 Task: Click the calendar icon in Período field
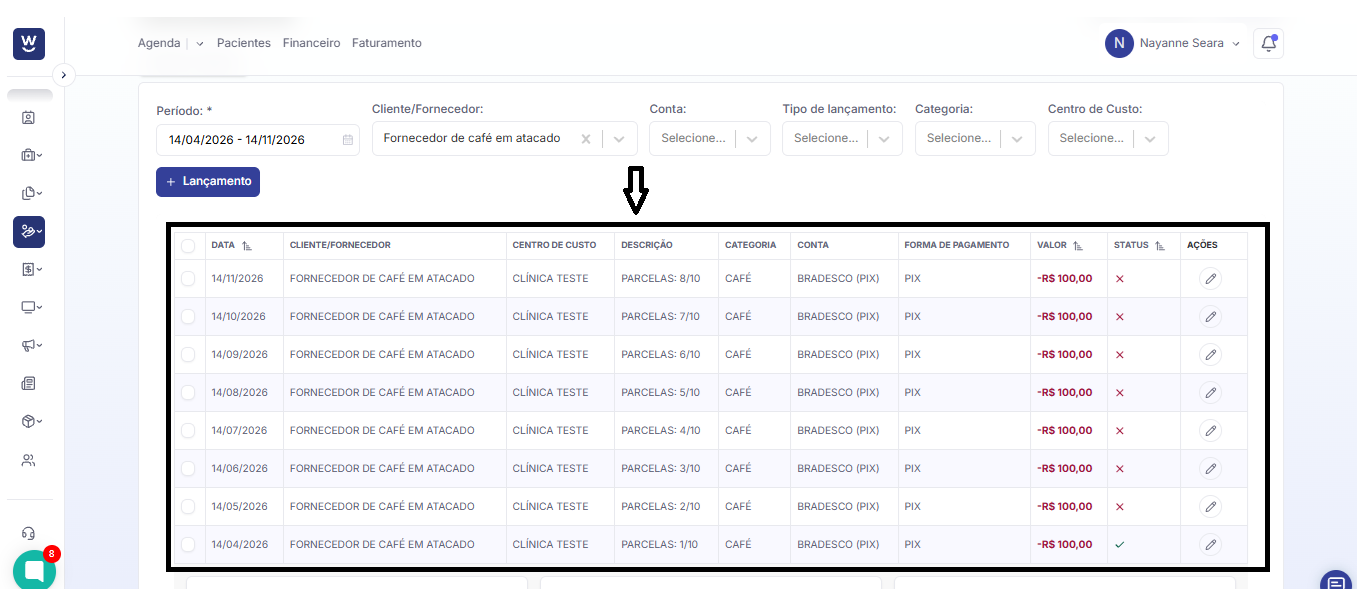point(348,140)
